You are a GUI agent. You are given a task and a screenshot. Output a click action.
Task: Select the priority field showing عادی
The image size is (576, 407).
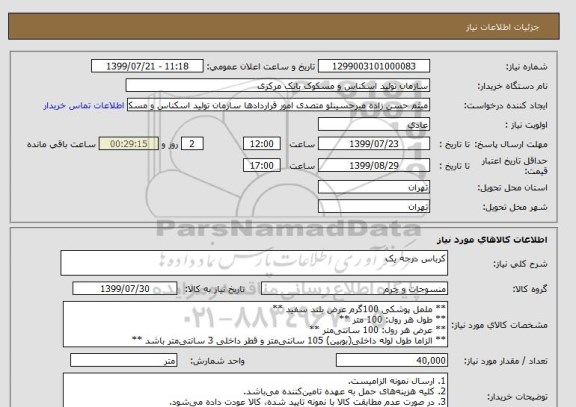pyautogui.click(x=374, y=125)
